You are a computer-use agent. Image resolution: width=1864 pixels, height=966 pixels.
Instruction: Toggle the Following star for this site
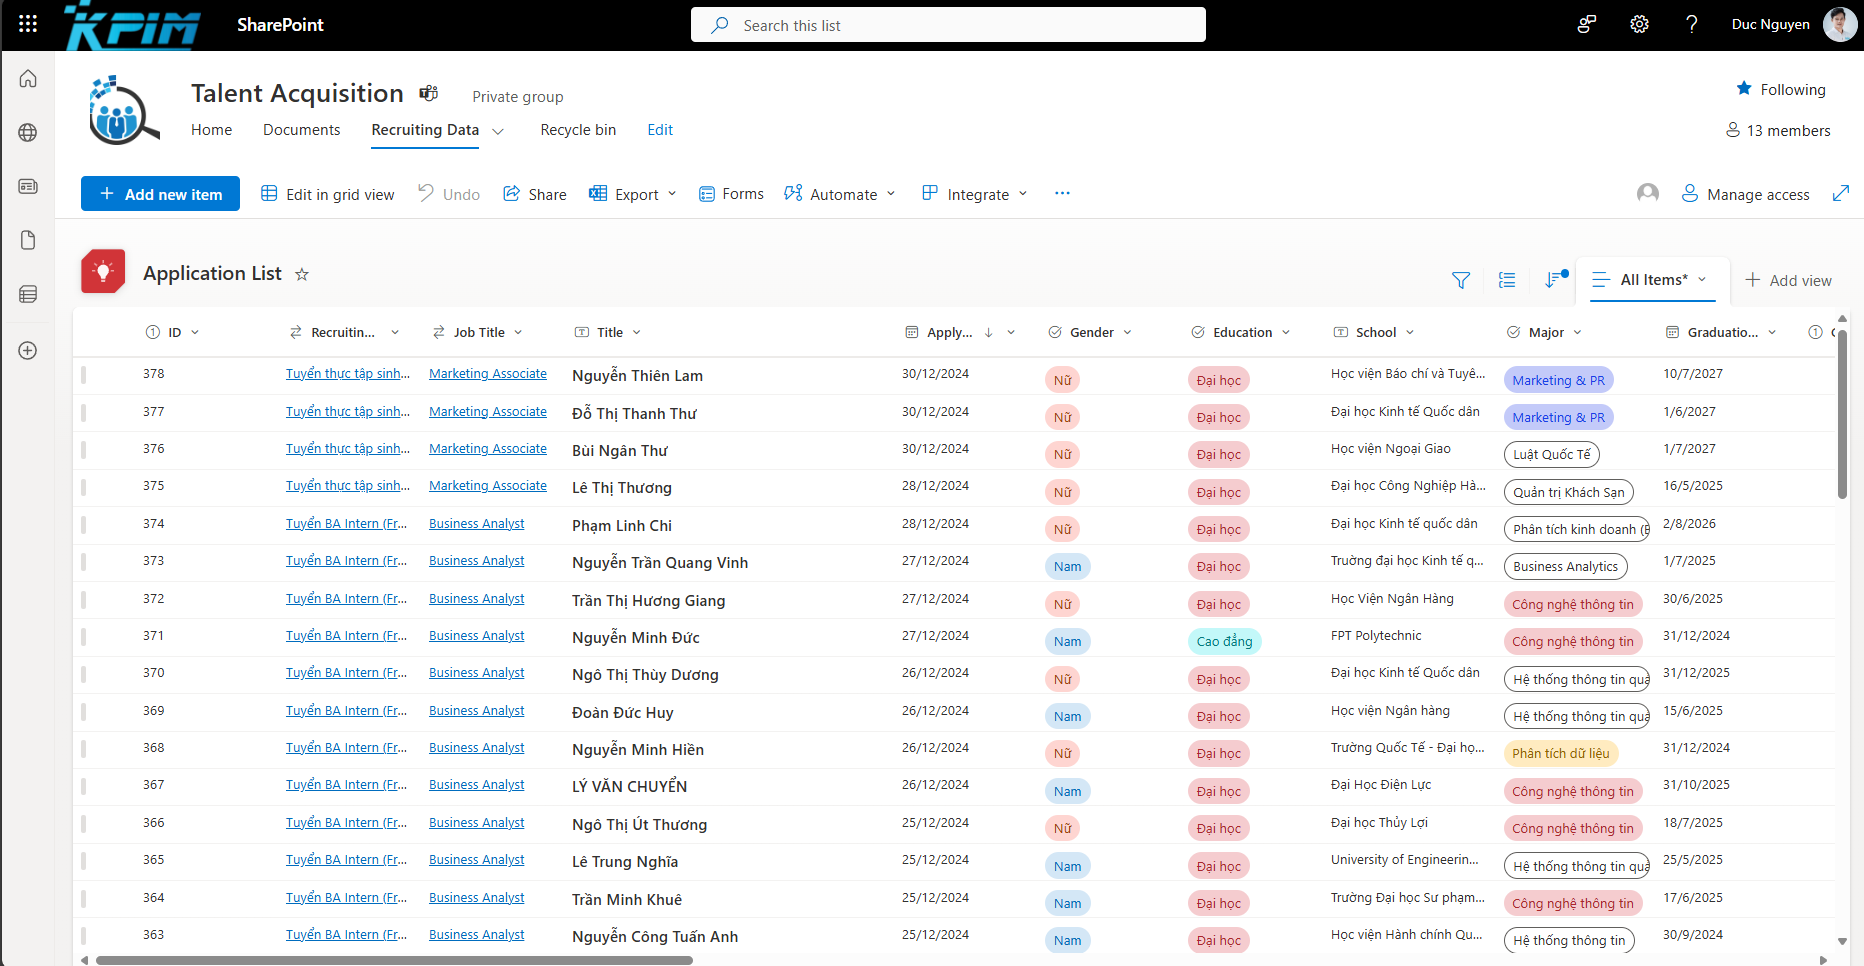coord(1744,89)
